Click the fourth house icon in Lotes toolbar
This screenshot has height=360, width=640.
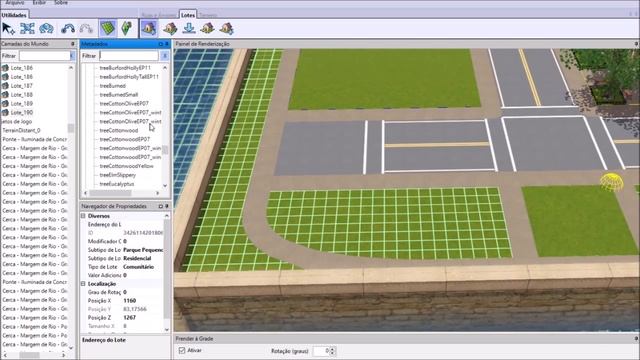coord(207,28)
